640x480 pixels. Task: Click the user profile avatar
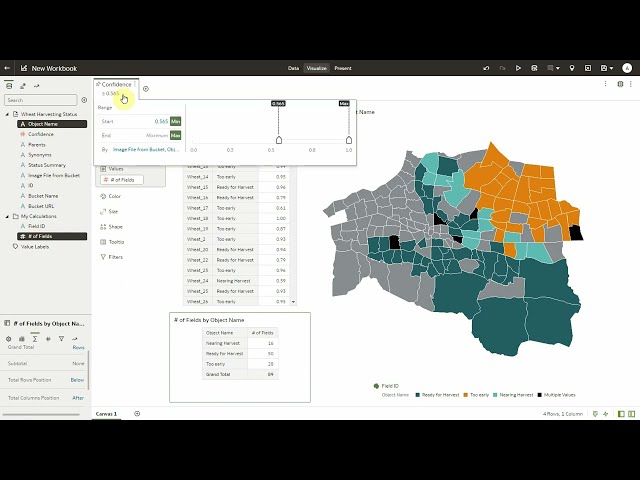pos(627,68)
